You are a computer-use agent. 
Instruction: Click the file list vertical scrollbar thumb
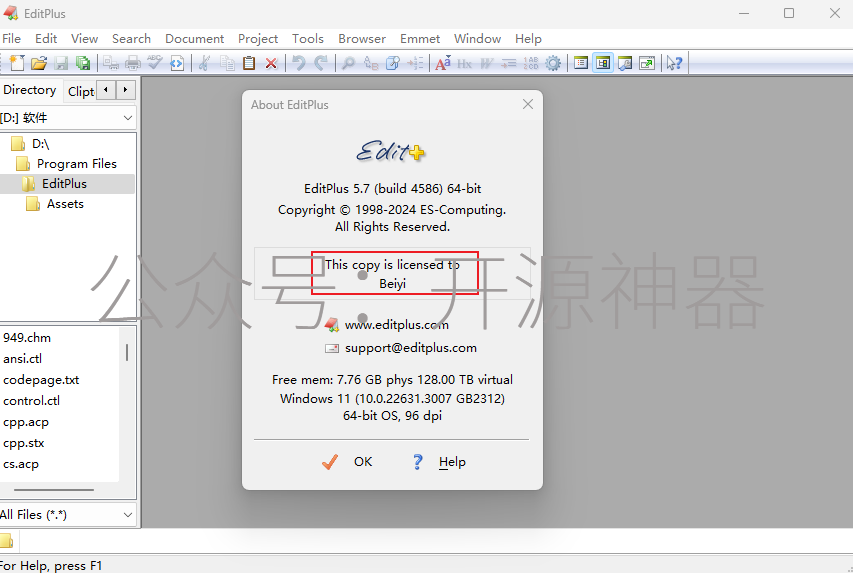coord(127,352)
